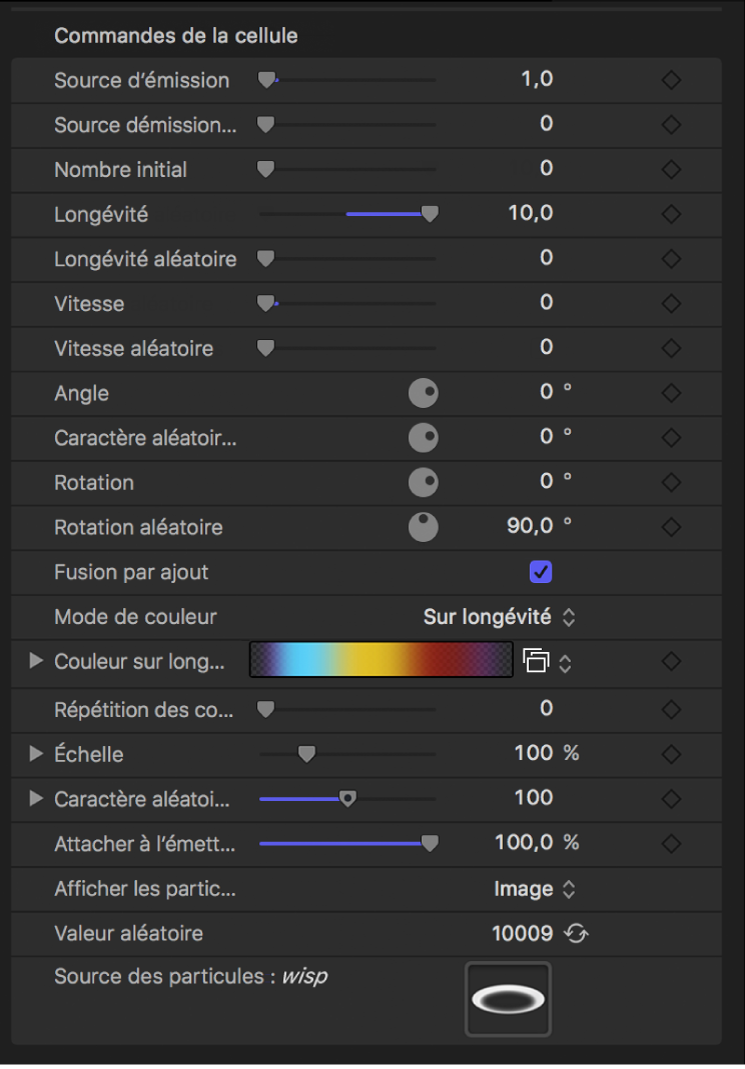Click the gradient preset copy icon
The height and width of the screenshot is (1069, 745).
point(536,661)
